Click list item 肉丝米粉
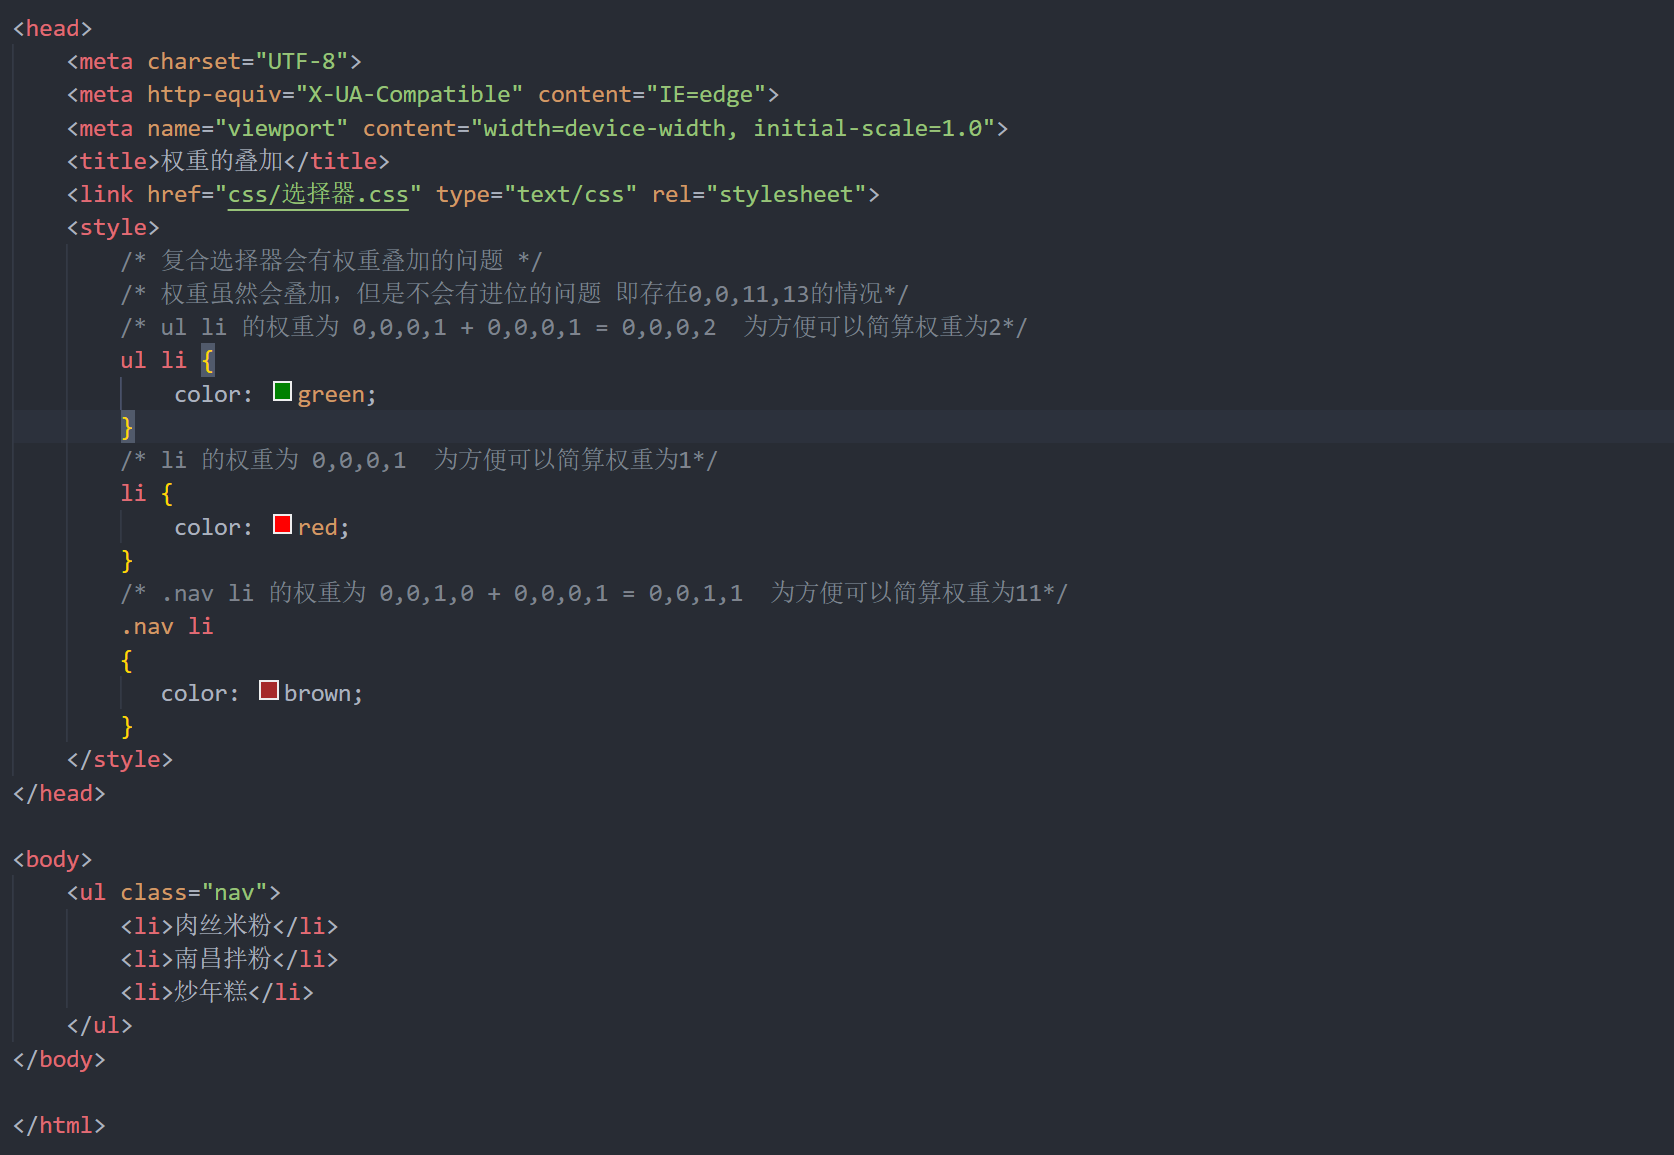Viewport: 1674px width, 1155px height. (x=229, y=926)
